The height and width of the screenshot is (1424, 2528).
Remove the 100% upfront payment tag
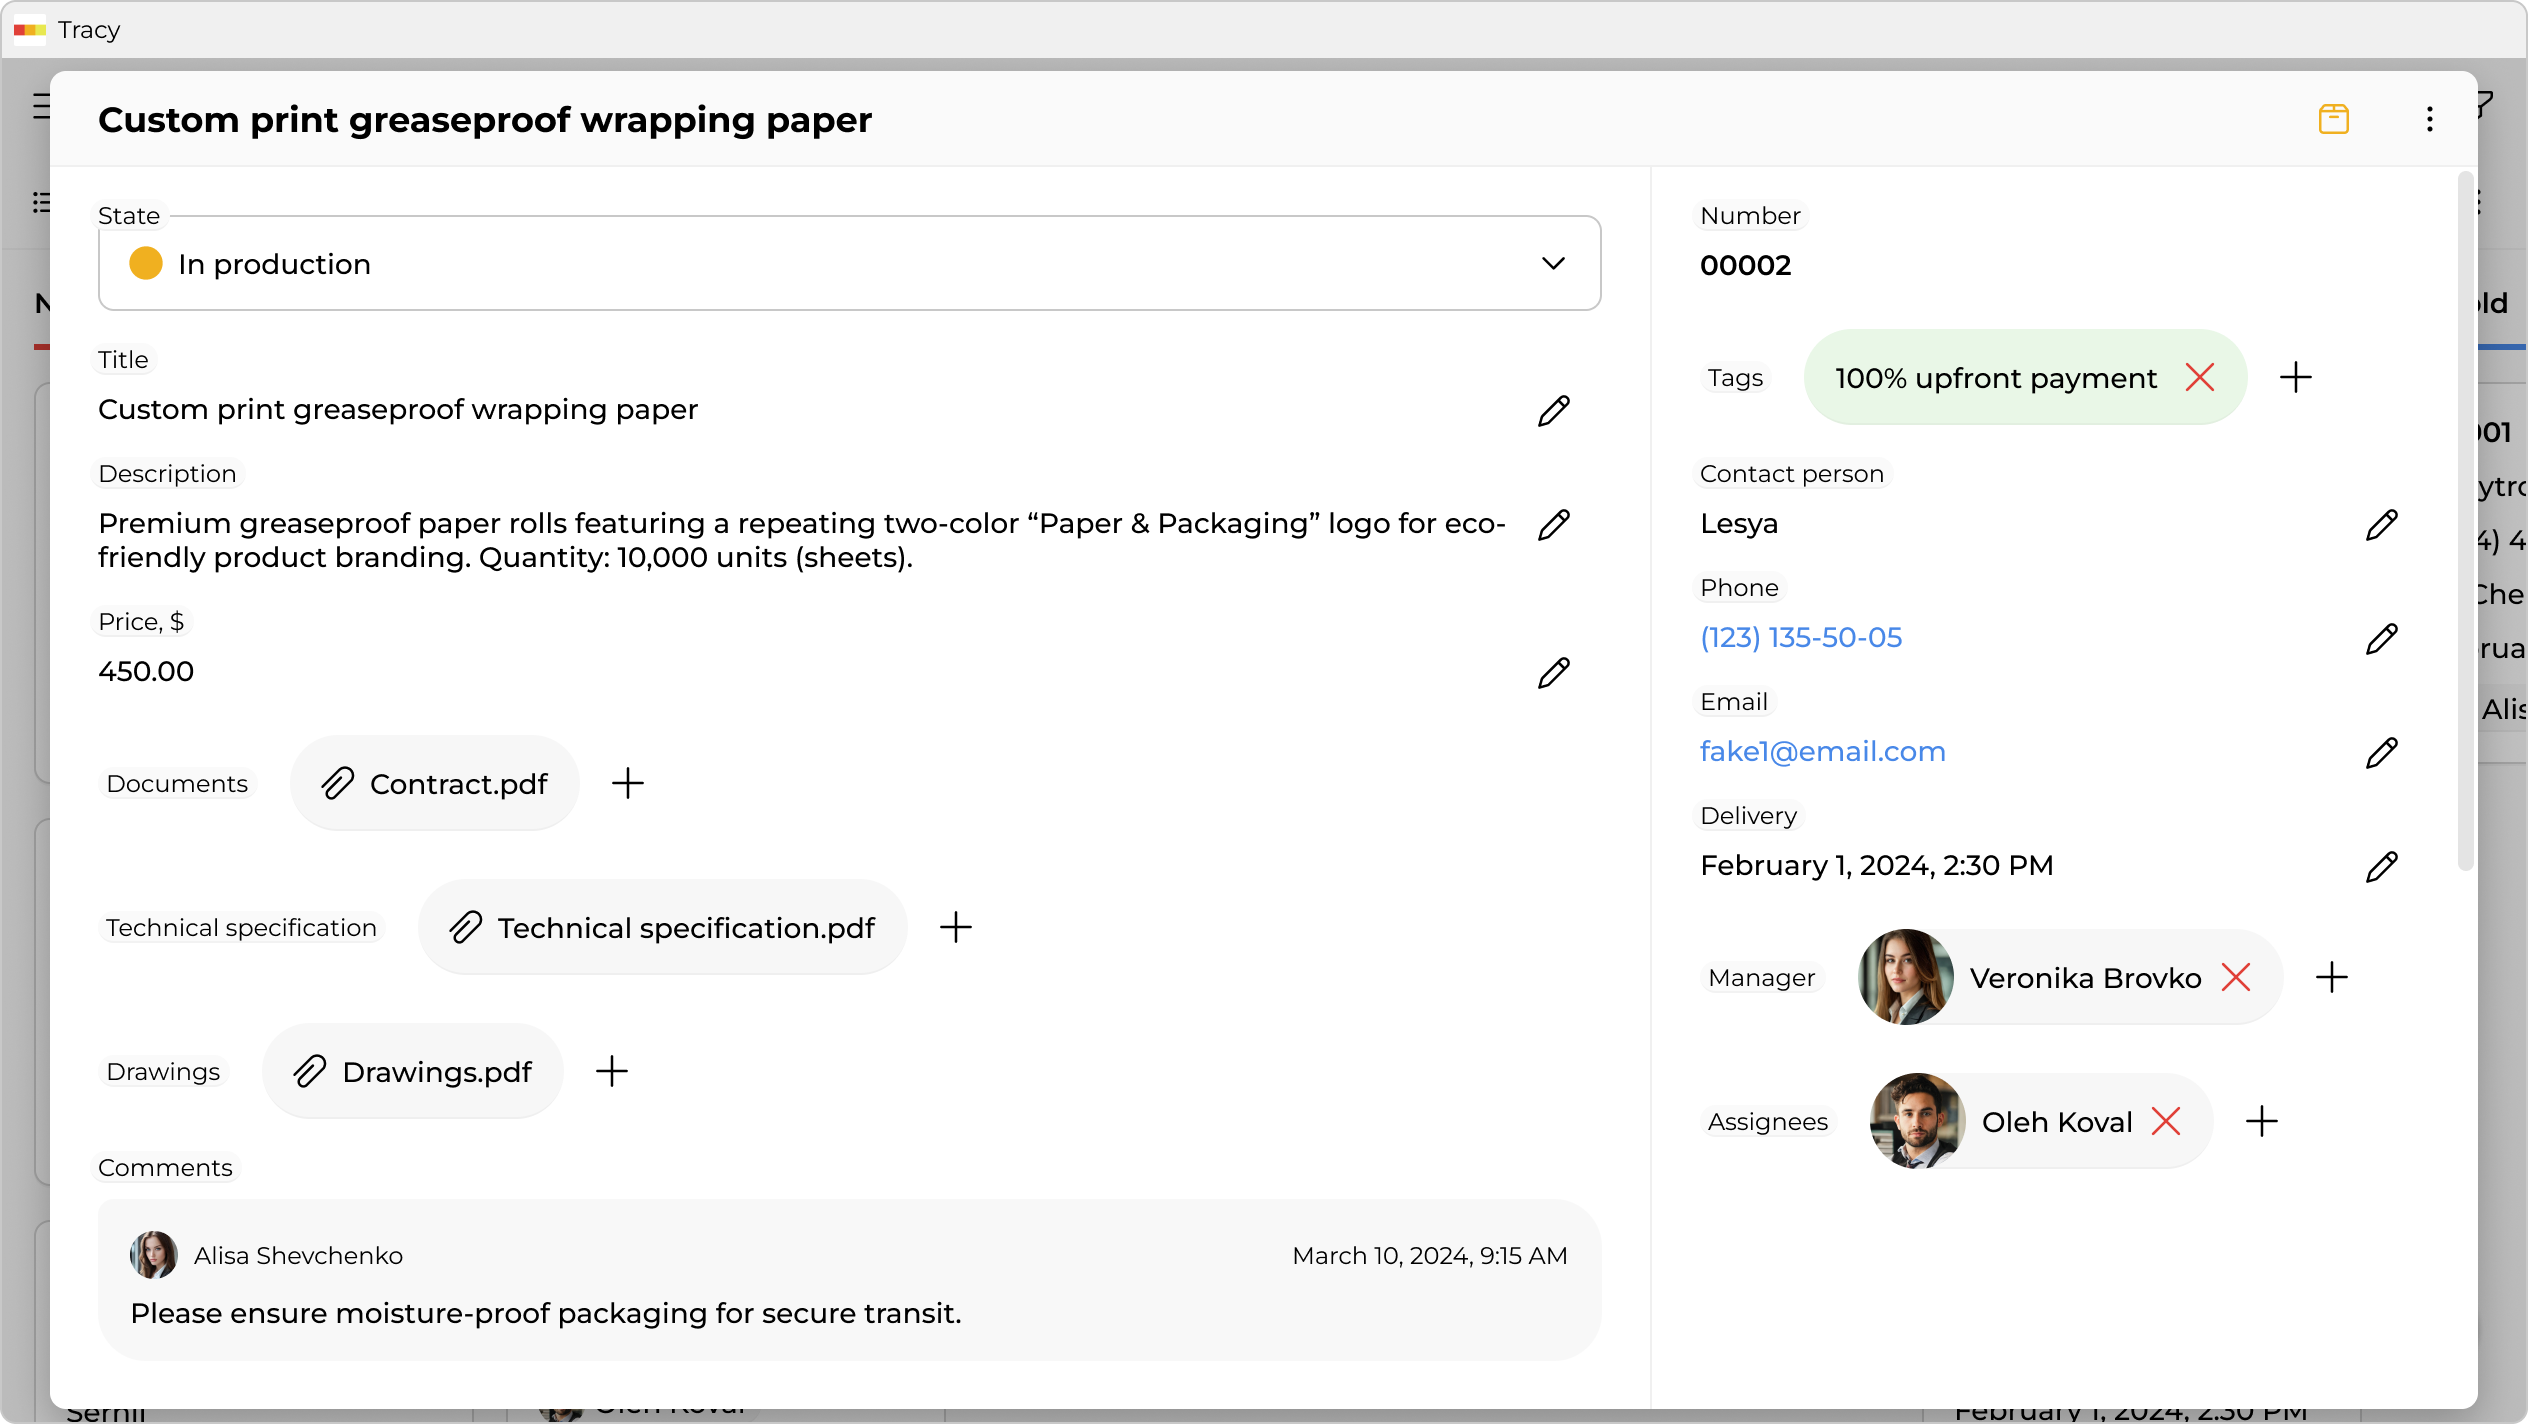click(x=2199, y=378)
